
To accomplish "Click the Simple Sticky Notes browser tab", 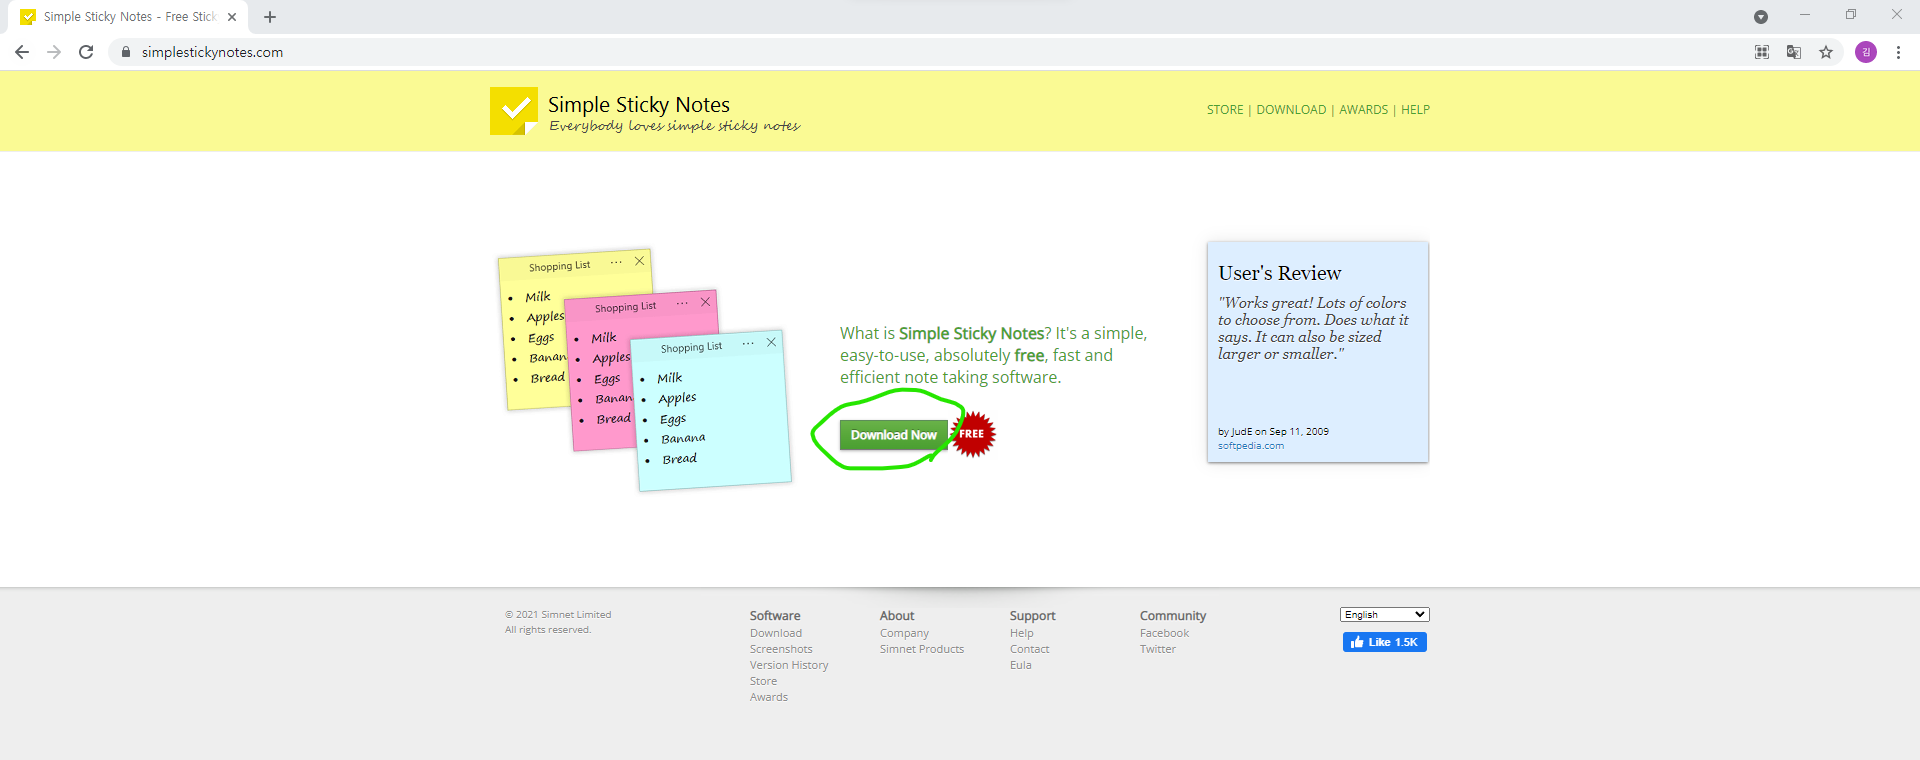I will pos(128,17).
